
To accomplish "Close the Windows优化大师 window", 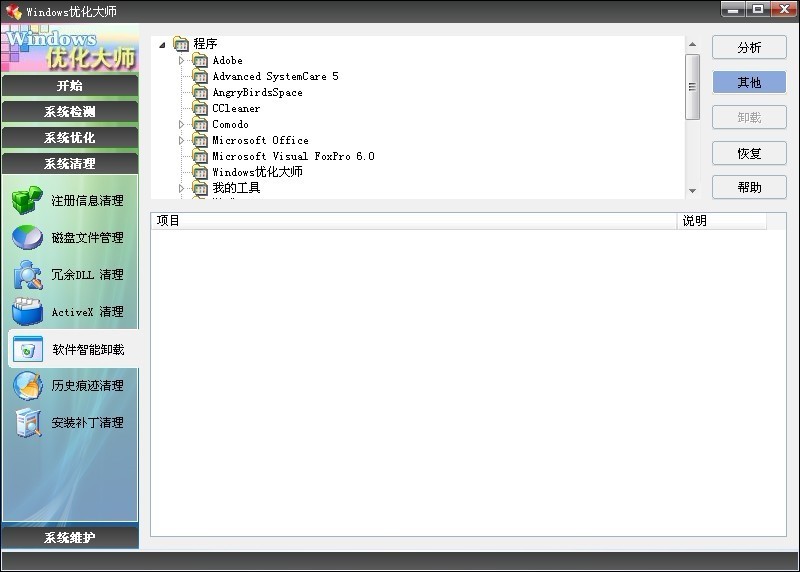I will [x=785, y=10].
